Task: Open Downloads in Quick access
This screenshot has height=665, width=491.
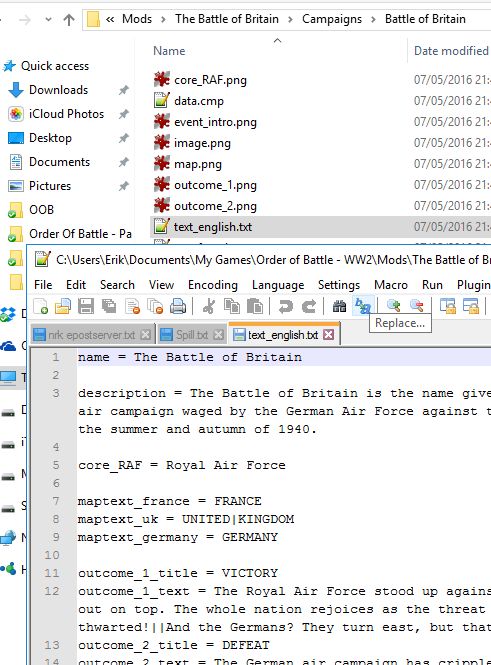Action: pos(59,90)
